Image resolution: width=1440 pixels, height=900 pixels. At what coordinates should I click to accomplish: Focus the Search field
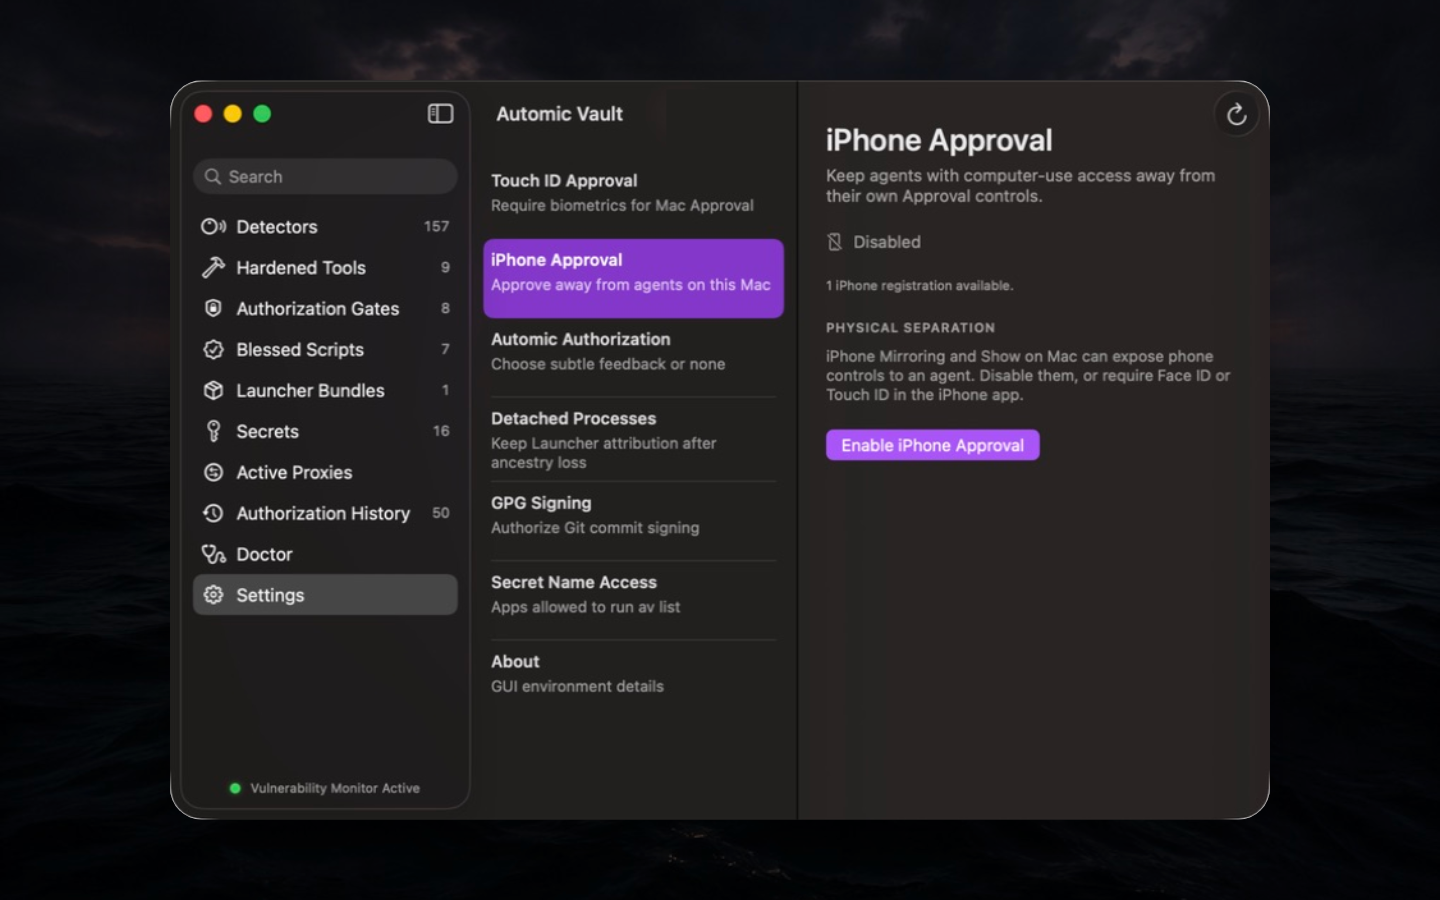click(x=325, y=177)
